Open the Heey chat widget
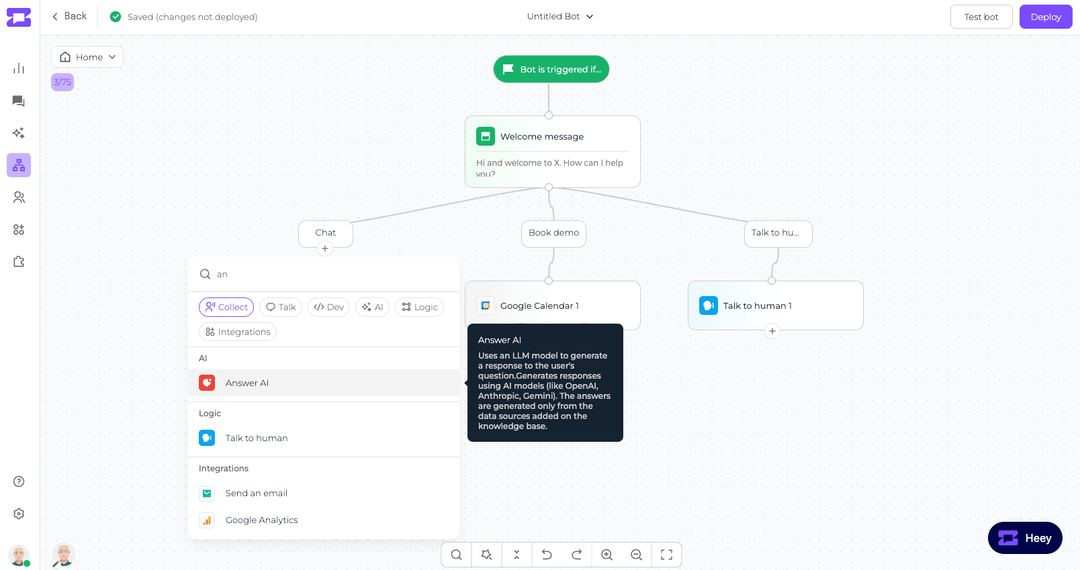This screenshot has height=570, width=1080. pos(1025,538)
